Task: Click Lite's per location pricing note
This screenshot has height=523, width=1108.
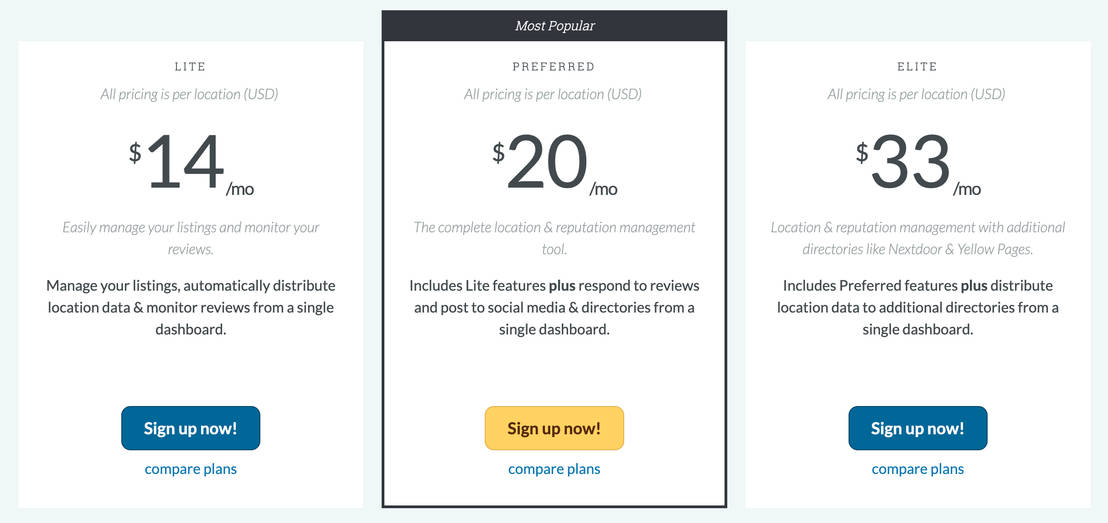Action: point(190,95)
